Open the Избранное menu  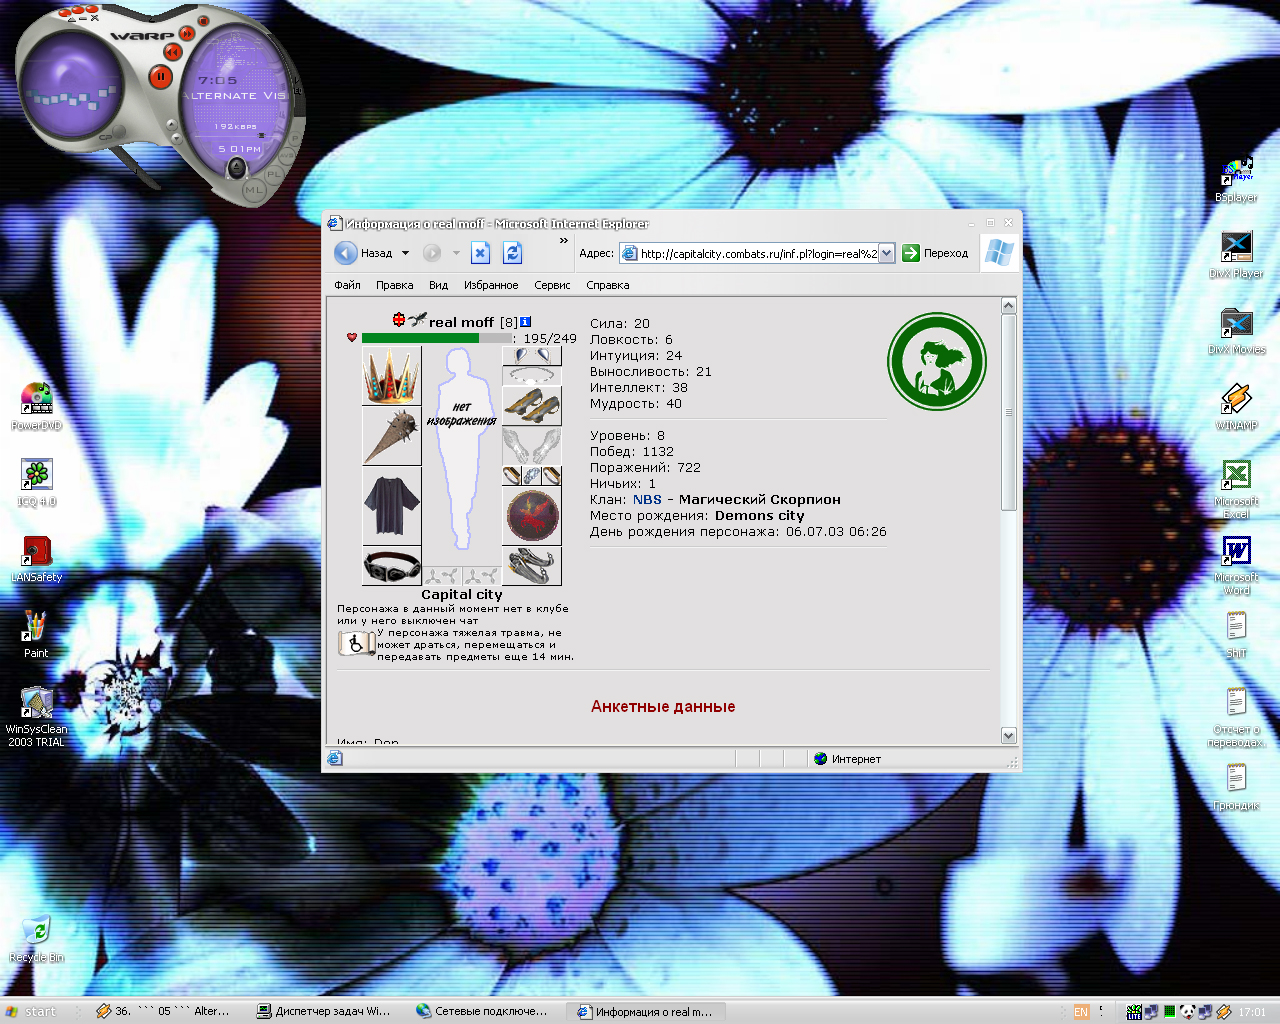point(491,285)
